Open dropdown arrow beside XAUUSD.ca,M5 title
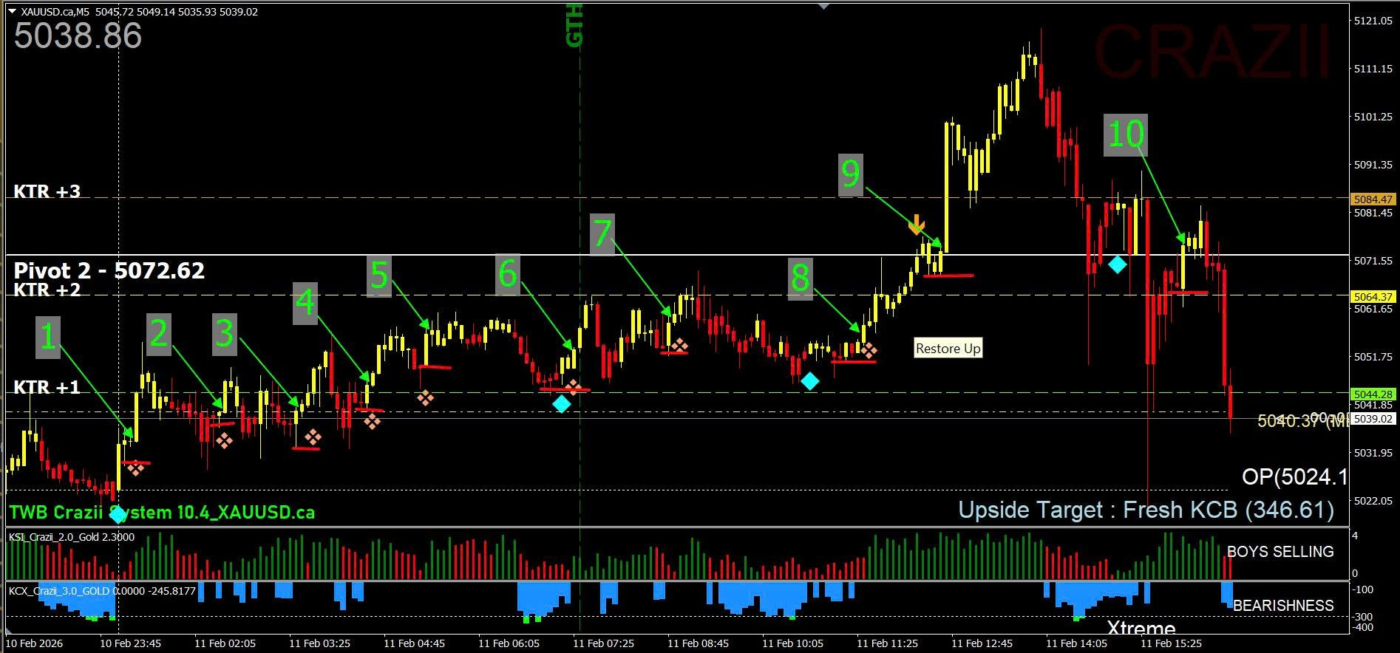Screen dimensions: 1400x653 [12, 11]
